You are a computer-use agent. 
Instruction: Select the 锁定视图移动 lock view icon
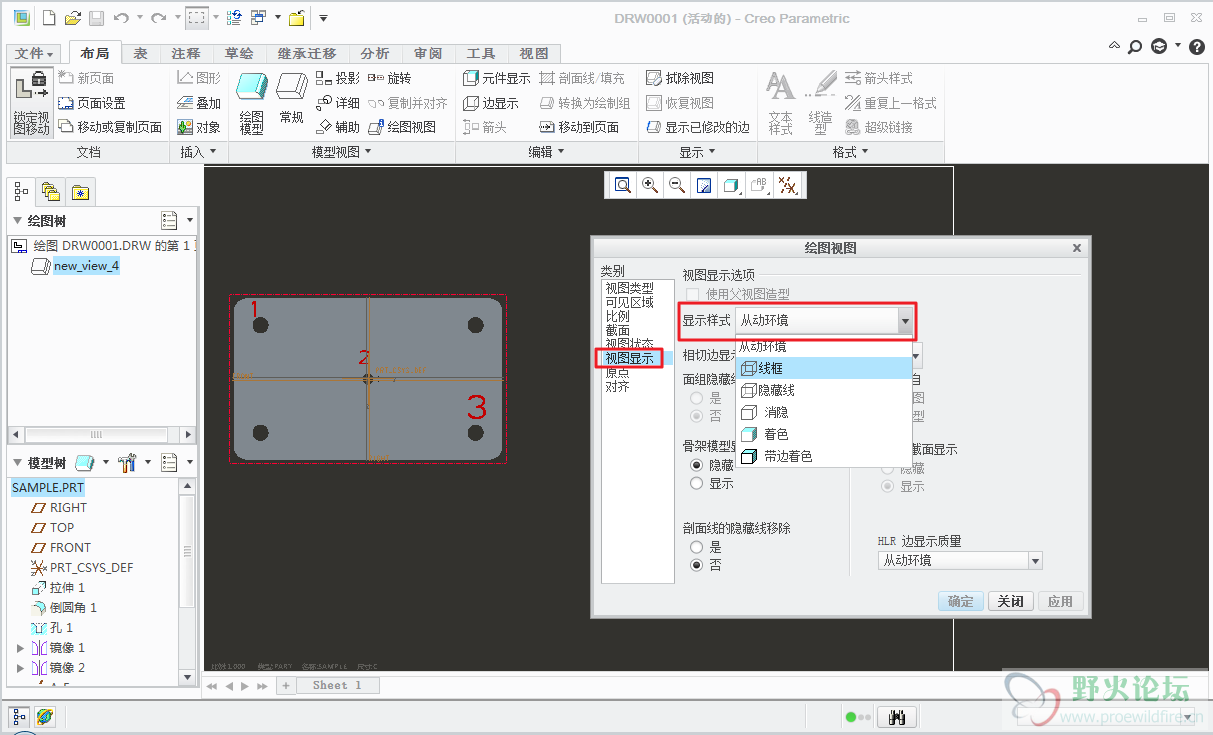tap(31, 103)
